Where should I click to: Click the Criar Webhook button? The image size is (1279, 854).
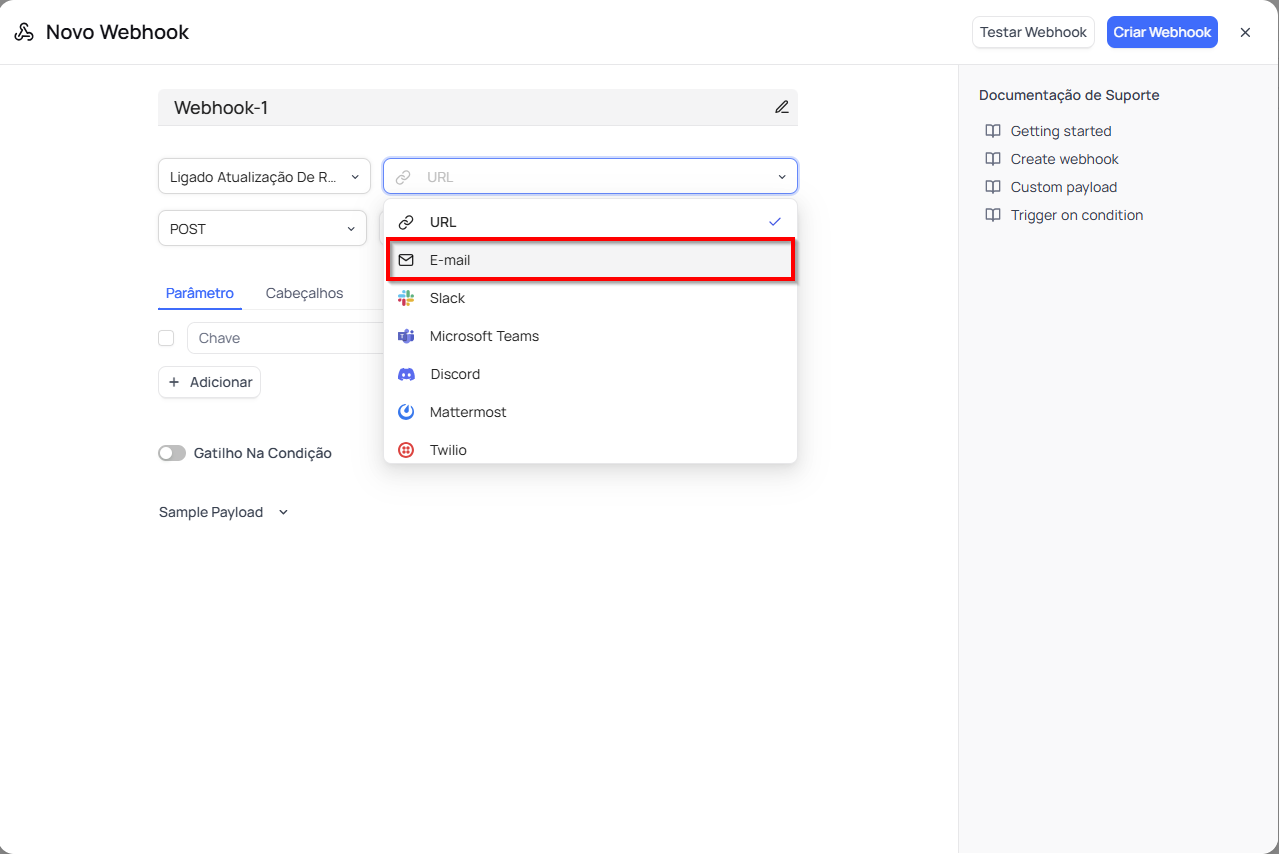click(x=1162, y=32)
